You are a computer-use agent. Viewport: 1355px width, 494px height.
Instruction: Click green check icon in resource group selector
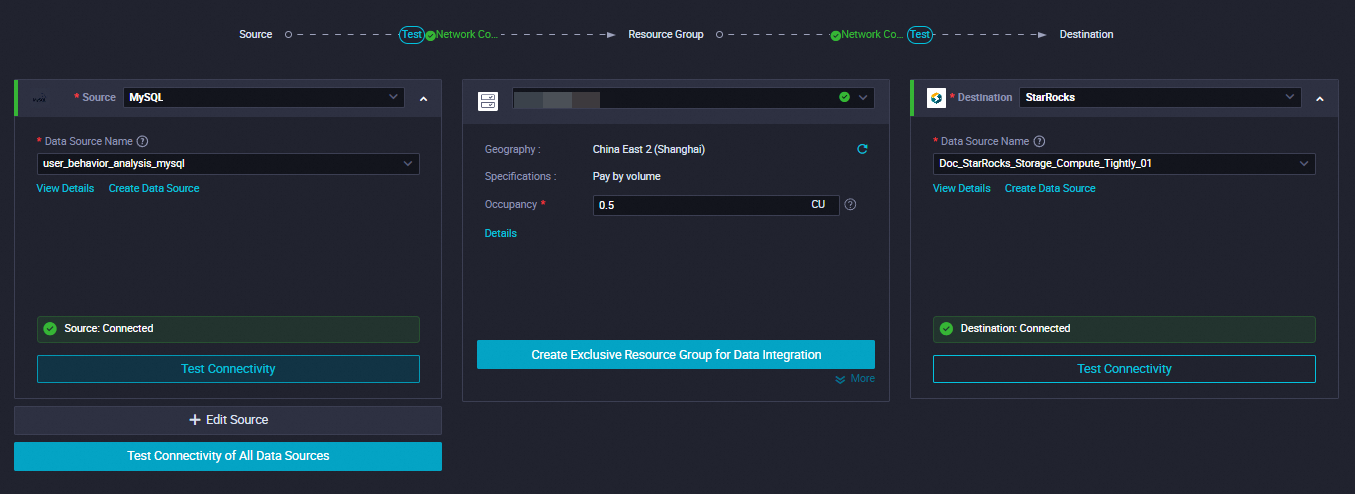pos(844,98)
